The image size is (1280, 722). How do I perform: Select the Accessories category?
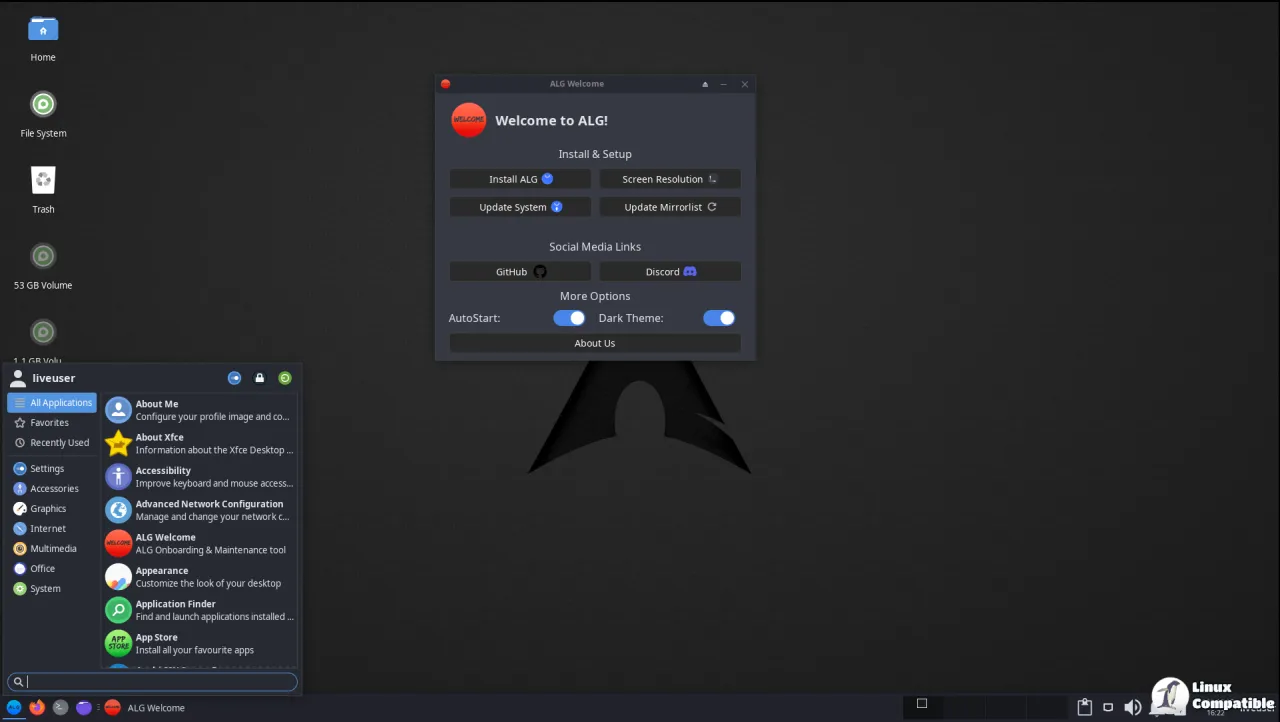pos(52,489)
